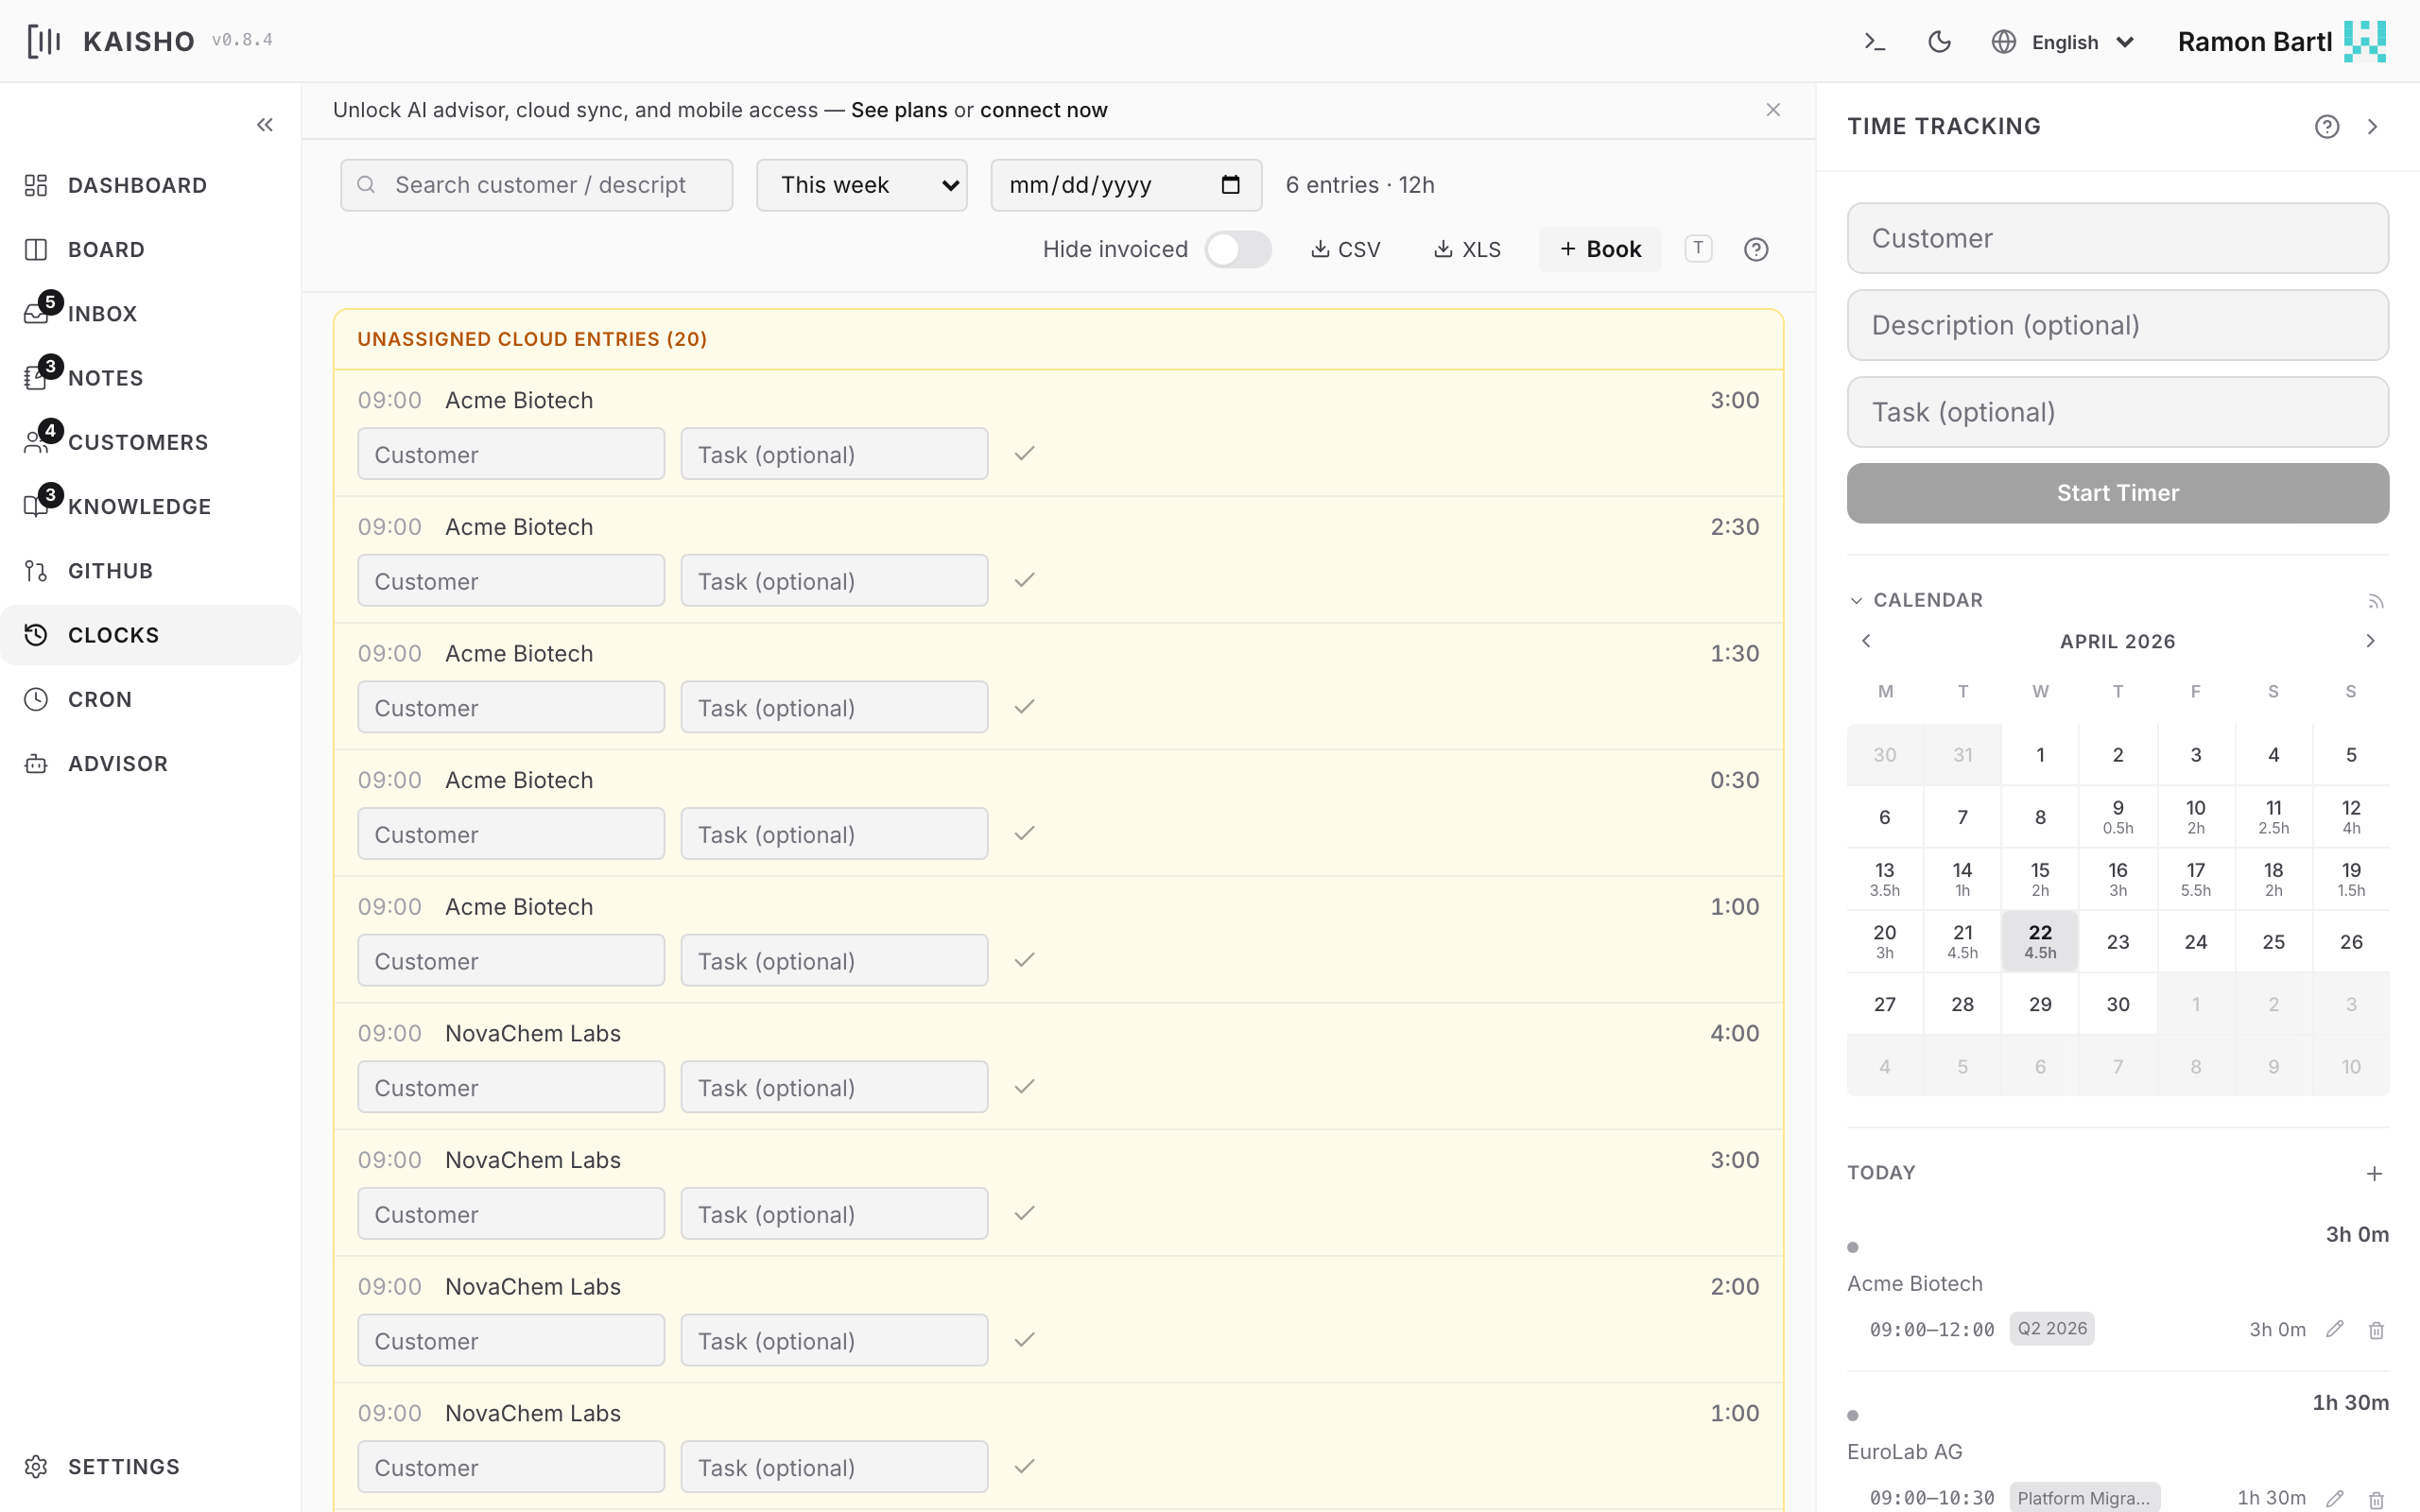The width and height of the screenshot is (2420, 1512).
Task: Open the GitHub section in sidebar
Action: (x=110, y=571)
